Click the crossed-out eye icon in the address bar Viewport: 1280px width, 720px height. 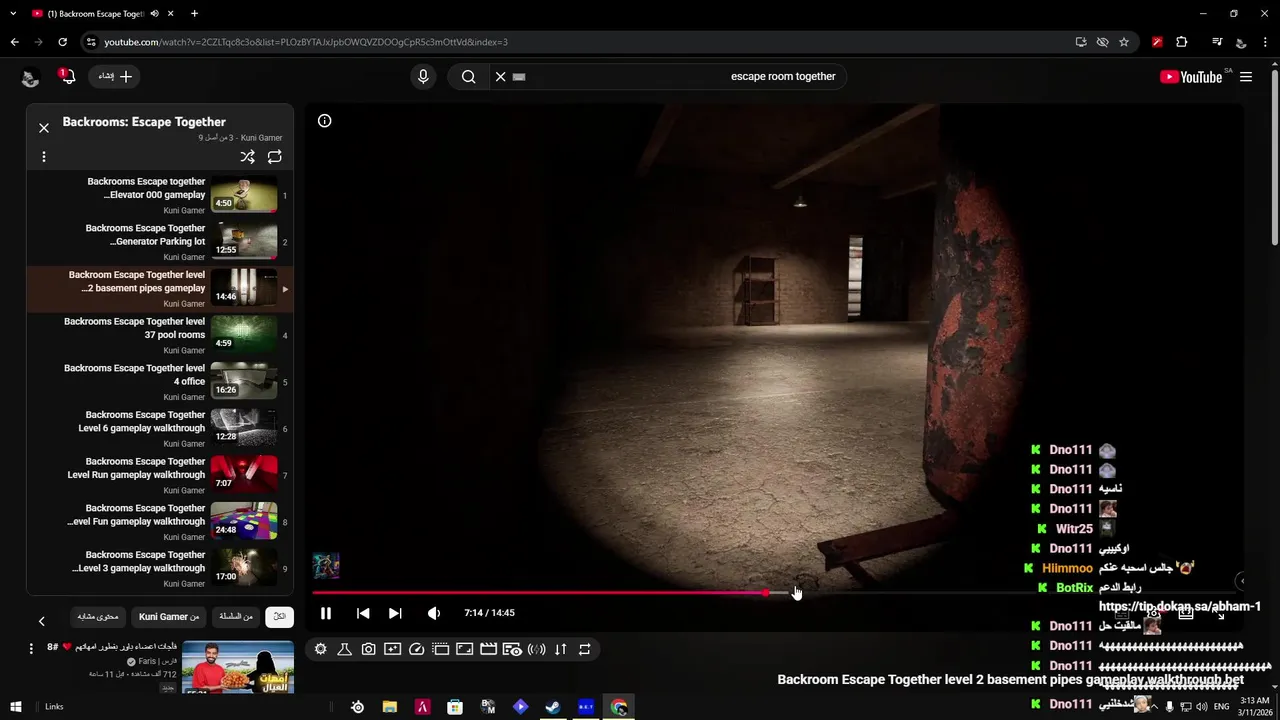tap(1102, 42)
